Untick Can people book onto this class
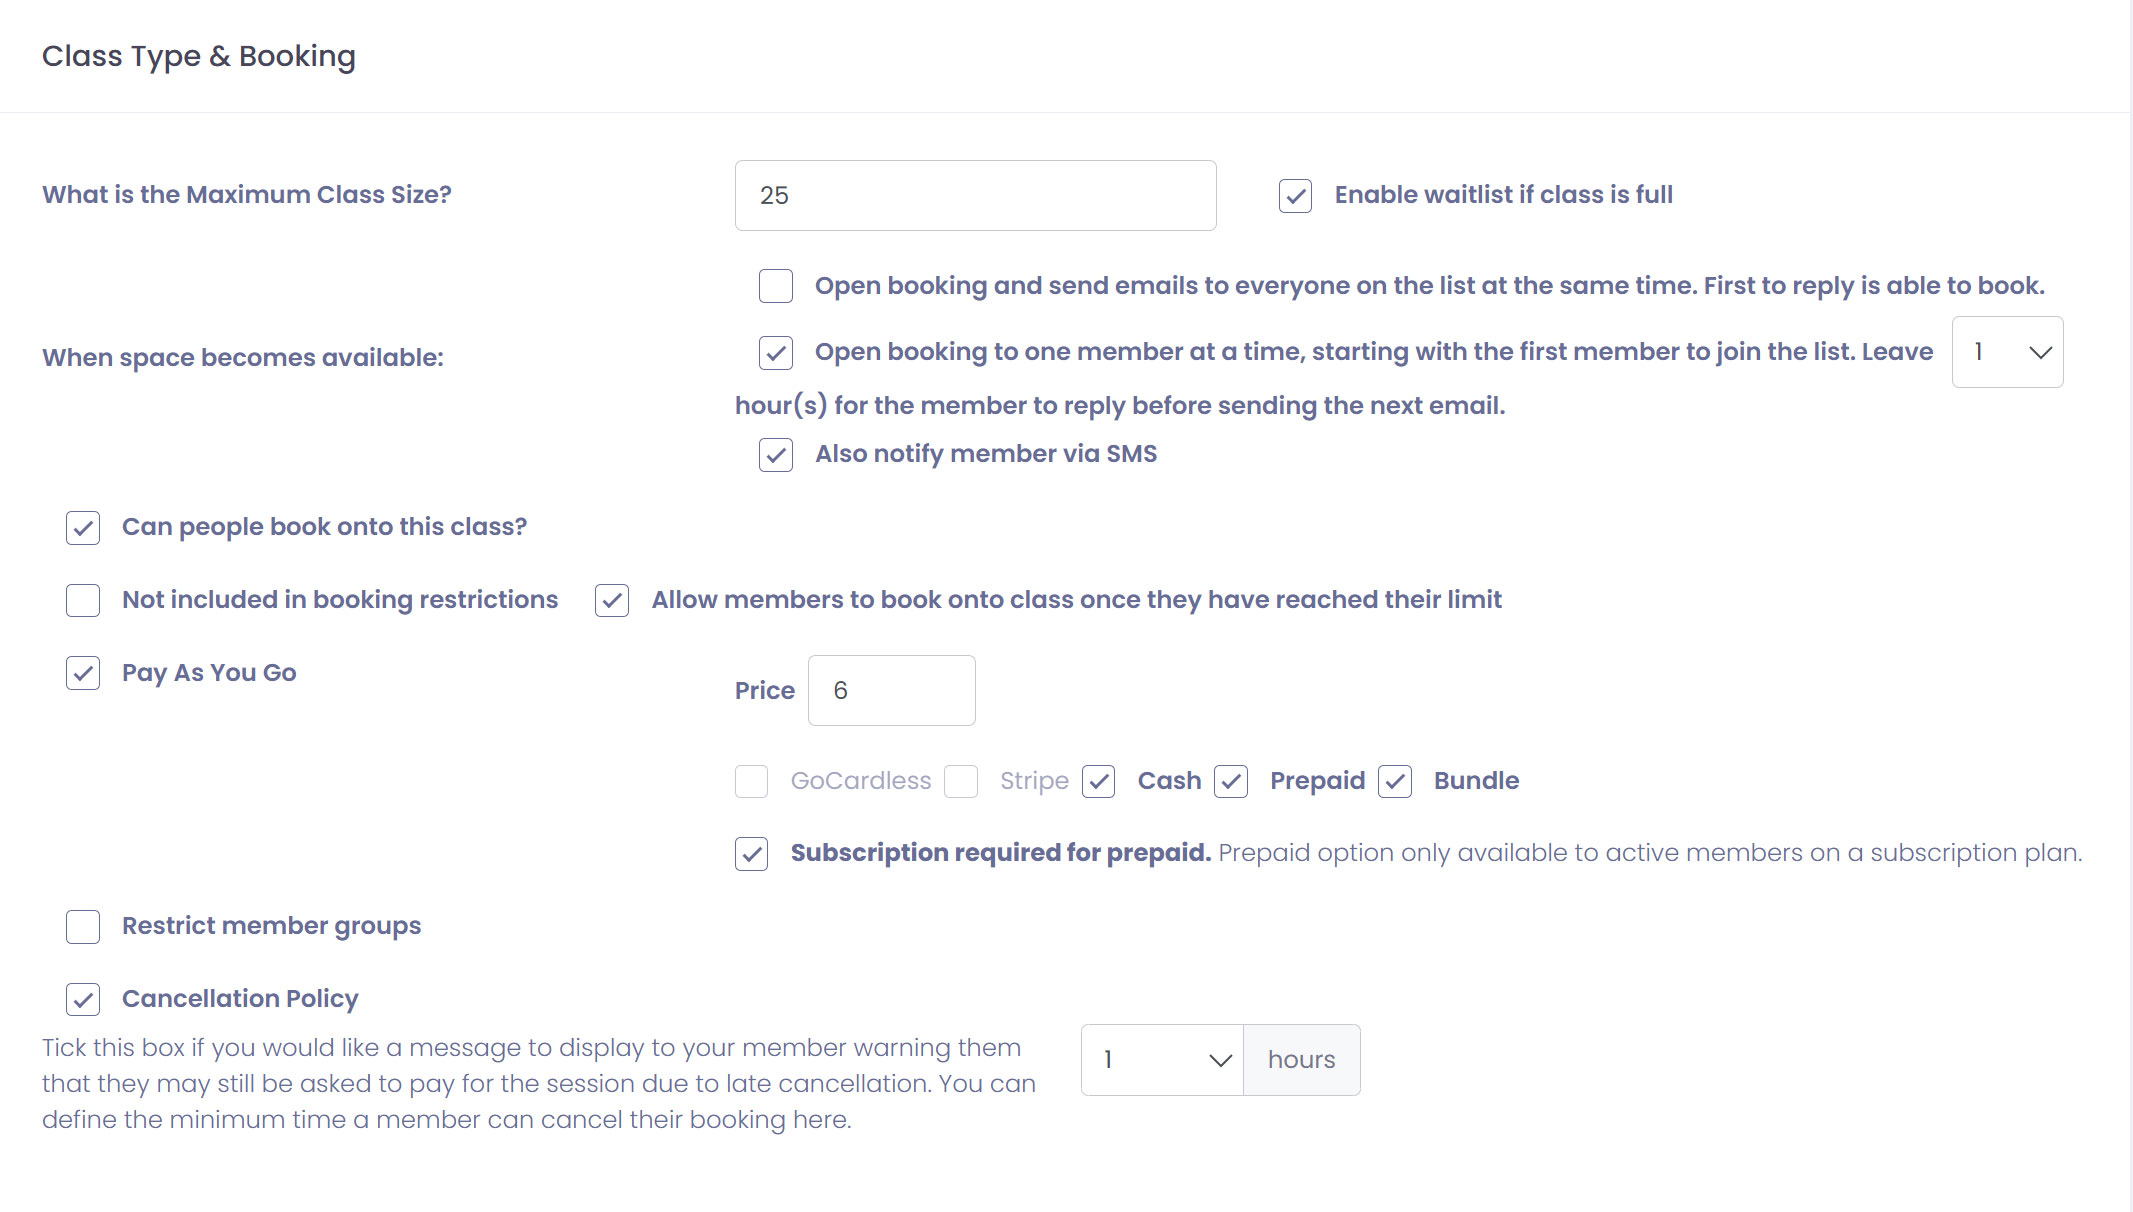The image size is (2133, 1212). coord(83,528)
